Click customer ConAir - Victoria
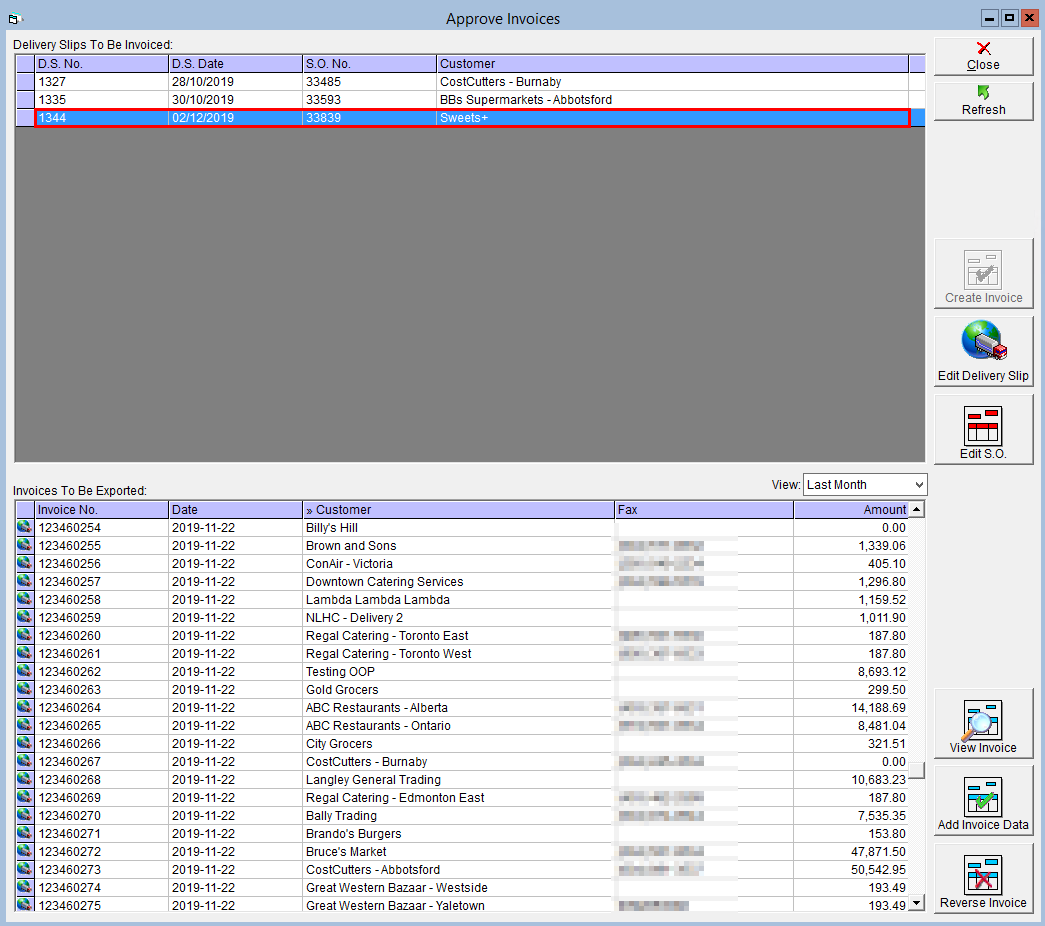 point(349,563)
